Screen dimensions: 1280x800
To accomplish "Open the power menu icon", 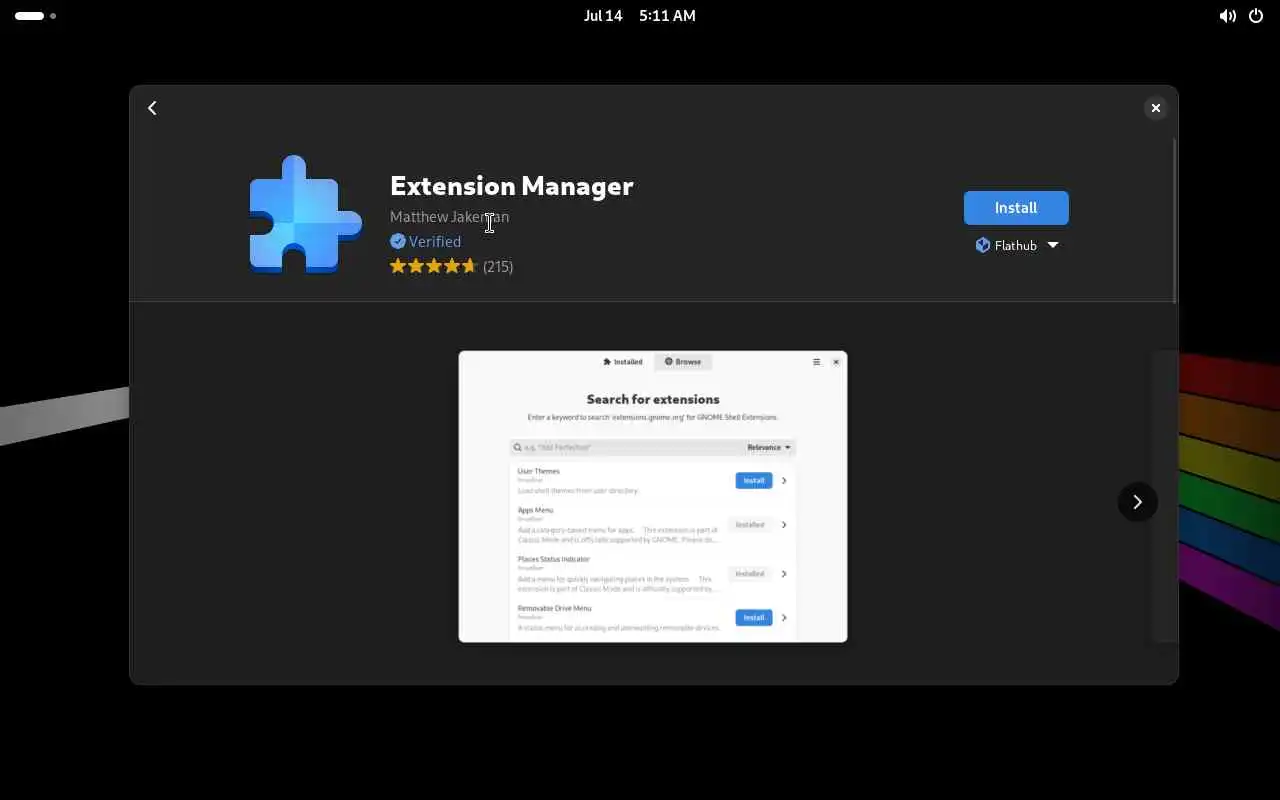I will pos(1256,16).
